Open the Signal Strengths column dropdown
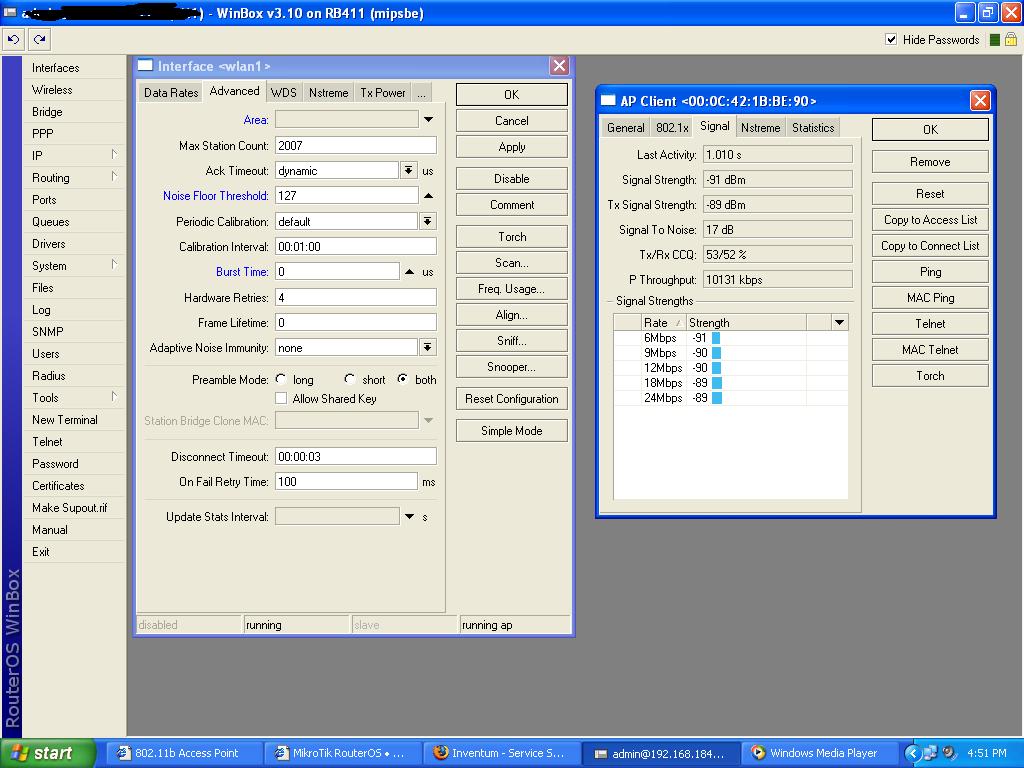 tap(840, 322)
